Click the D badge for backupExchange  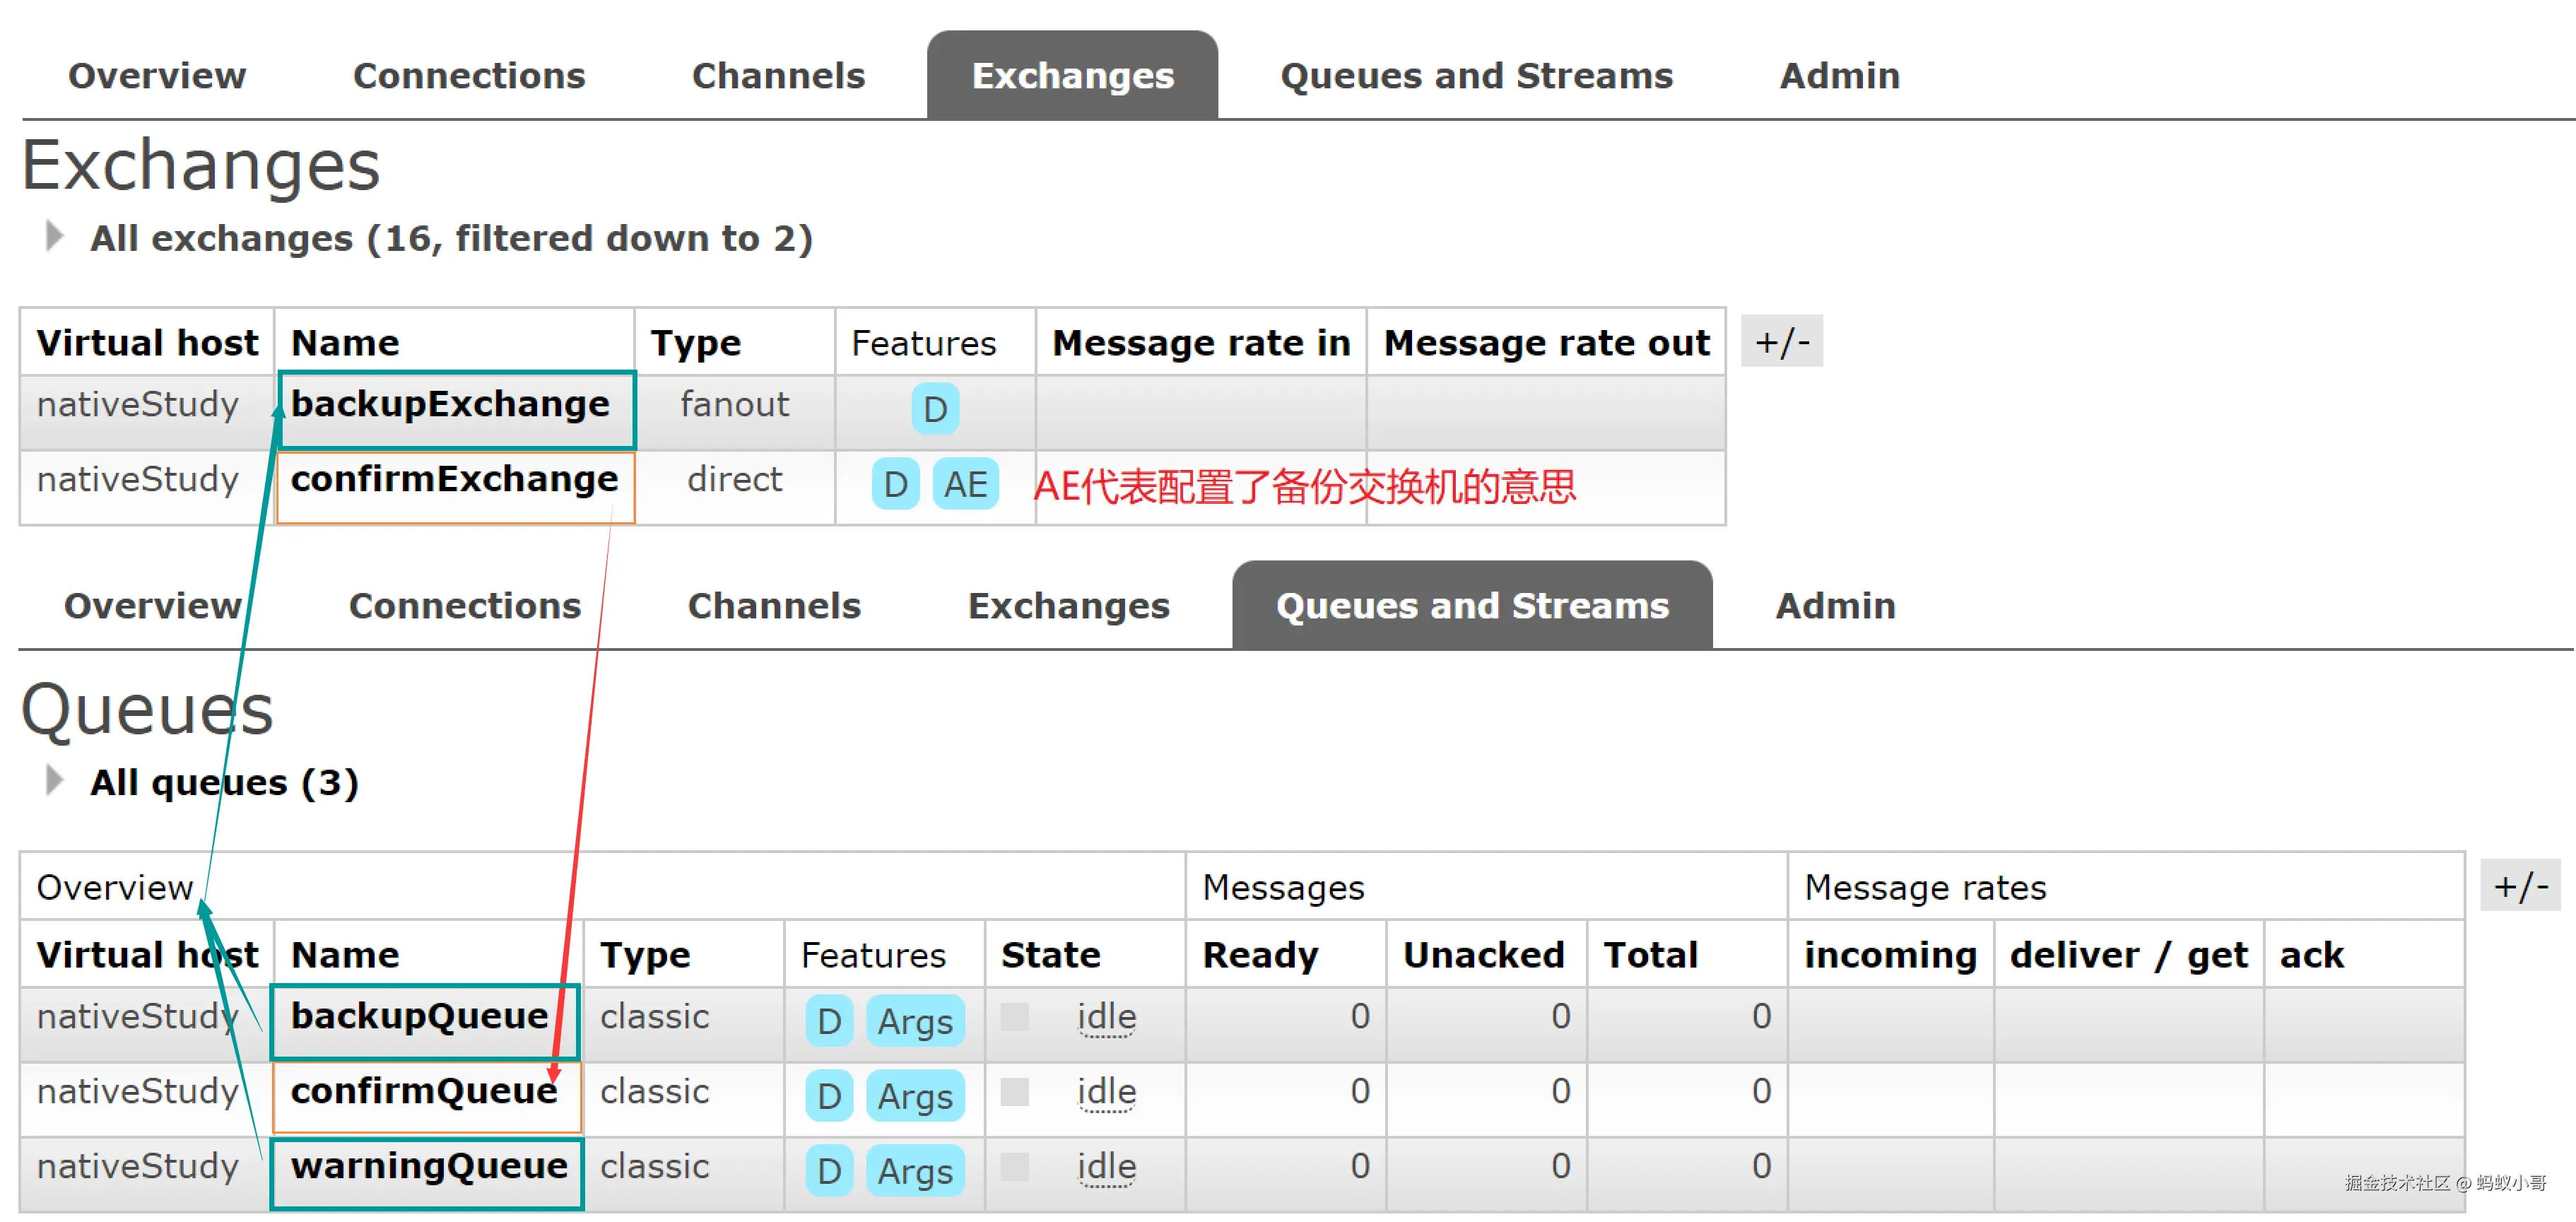tap(934, 409)
